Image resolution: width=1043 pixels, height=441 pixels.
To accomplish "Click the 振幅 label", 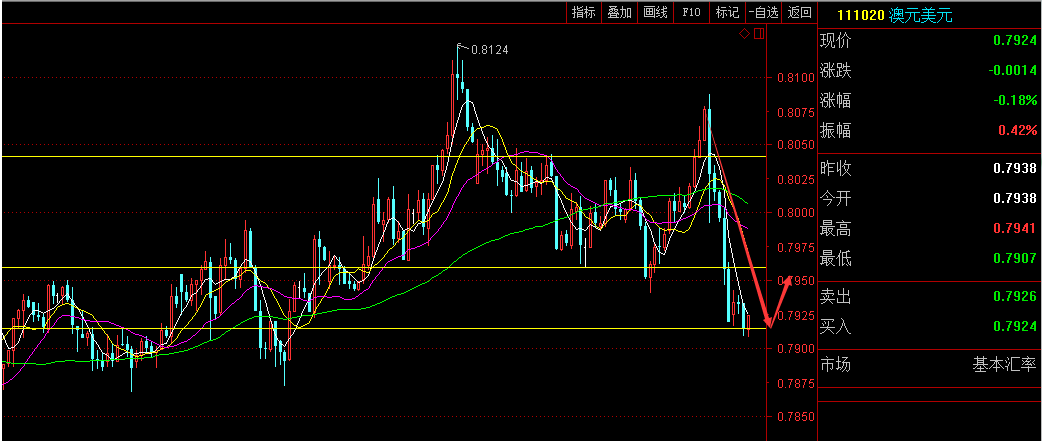I will coord(835,130).
